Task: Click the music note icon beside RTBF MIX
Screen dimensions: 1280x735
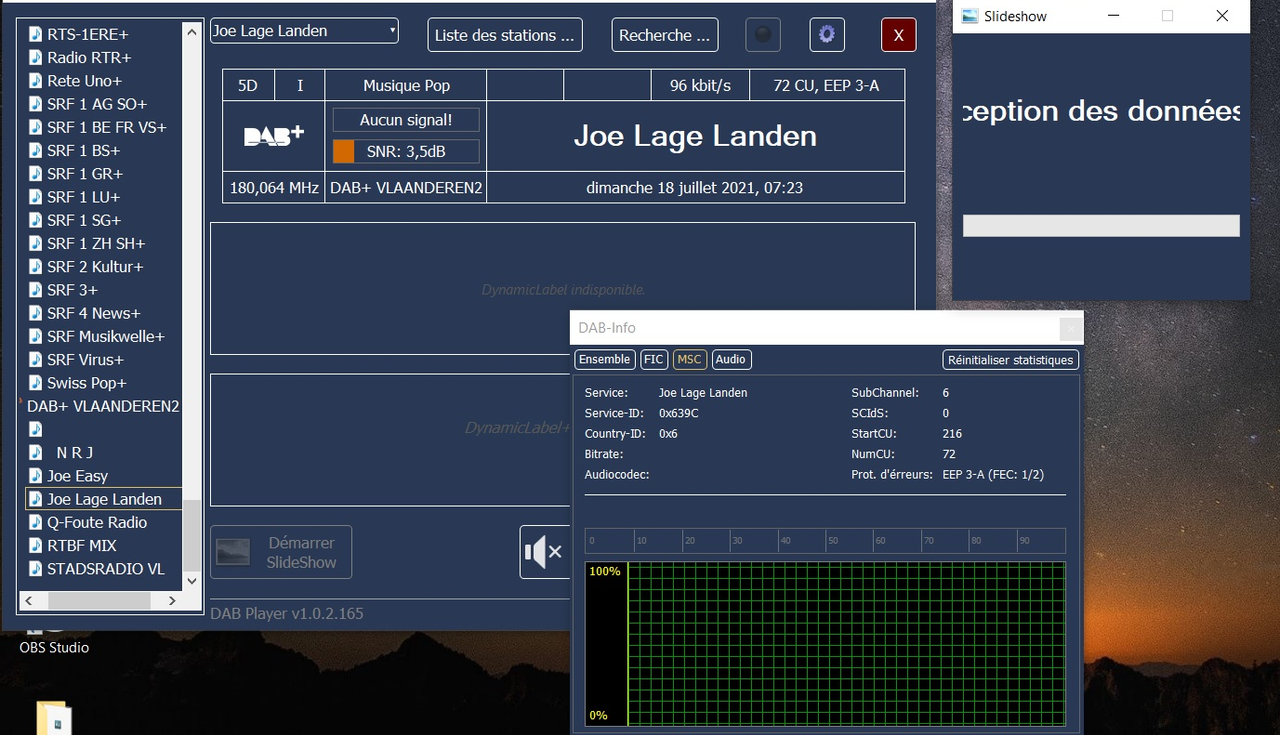Action: 36,545
